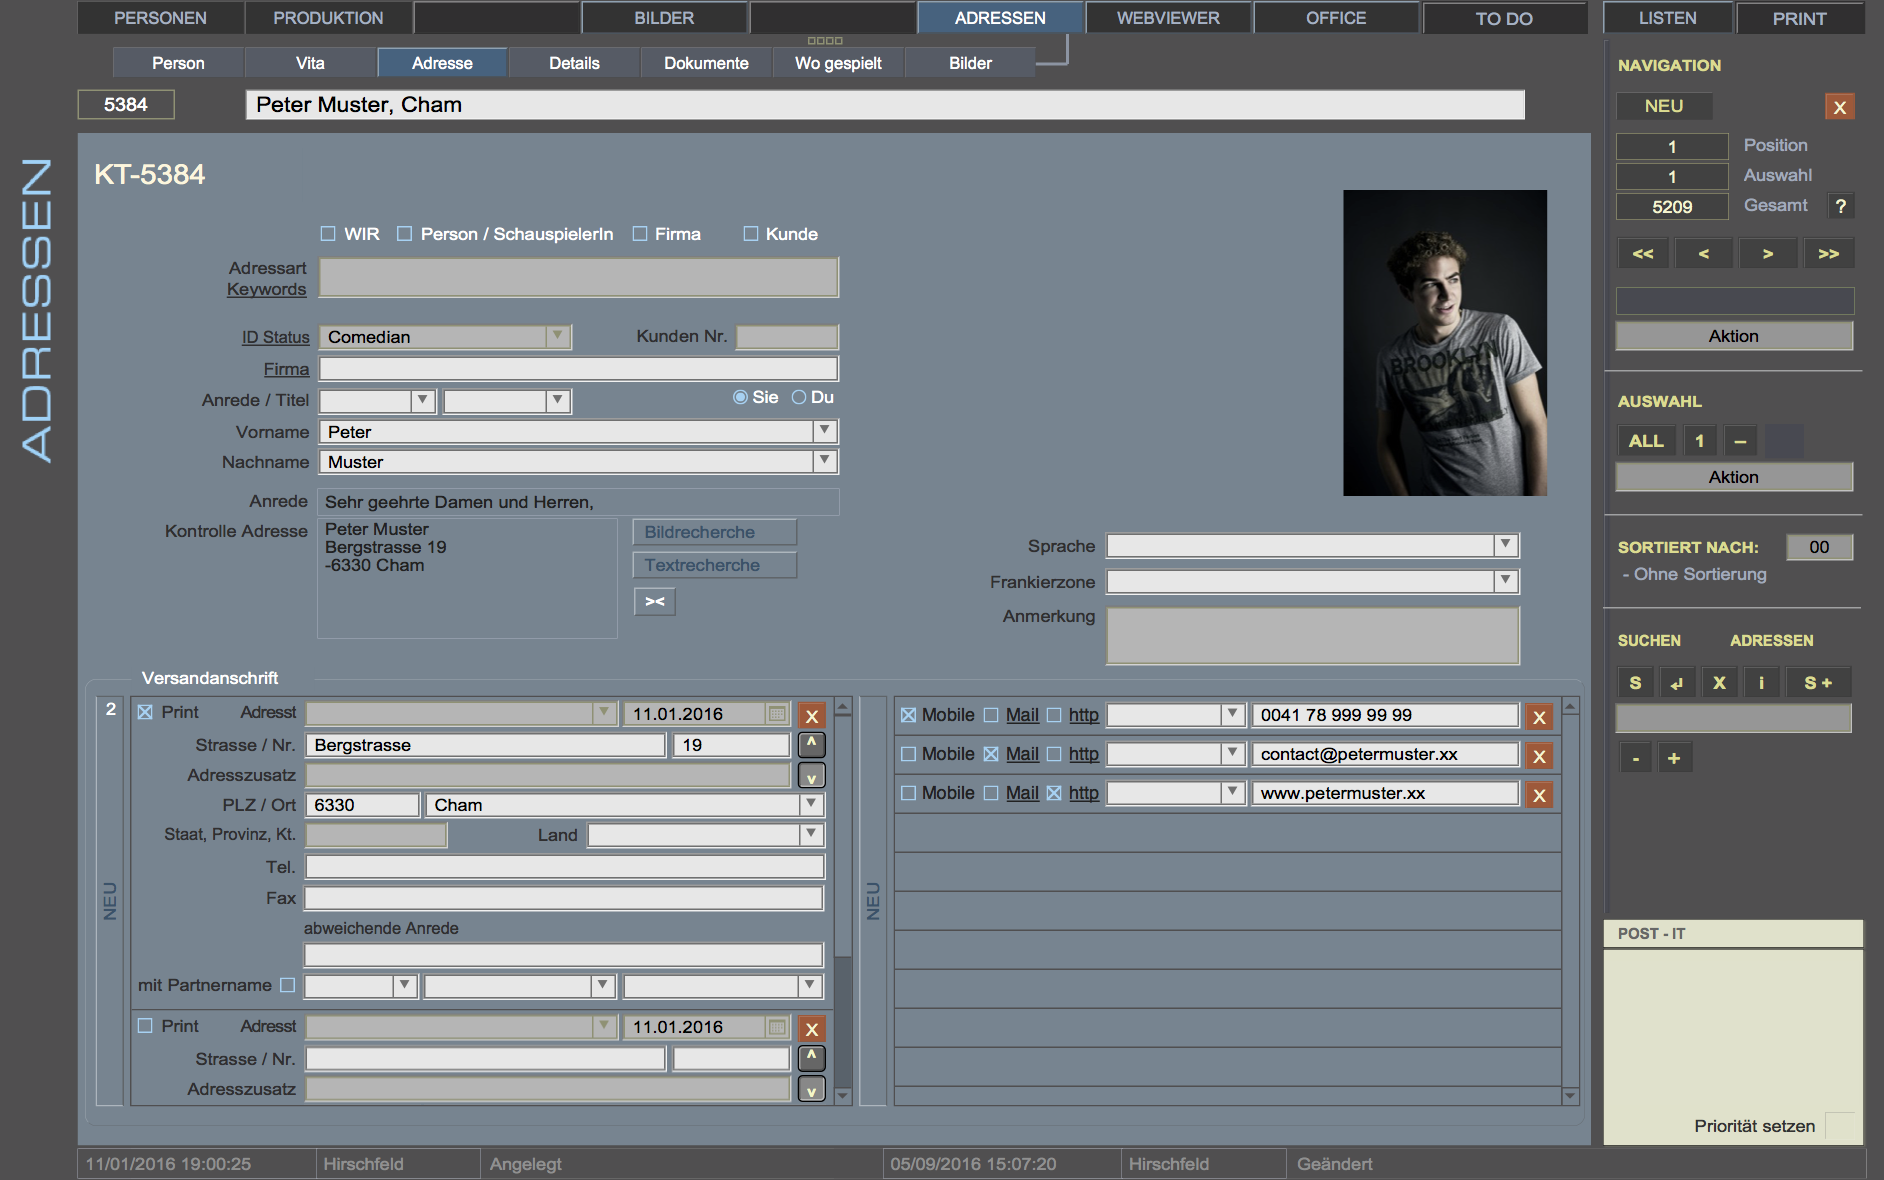The height and width of the screenshot is (1180, 1884).
Task: Open the date calendar picker icon
Action: (777, 714)
